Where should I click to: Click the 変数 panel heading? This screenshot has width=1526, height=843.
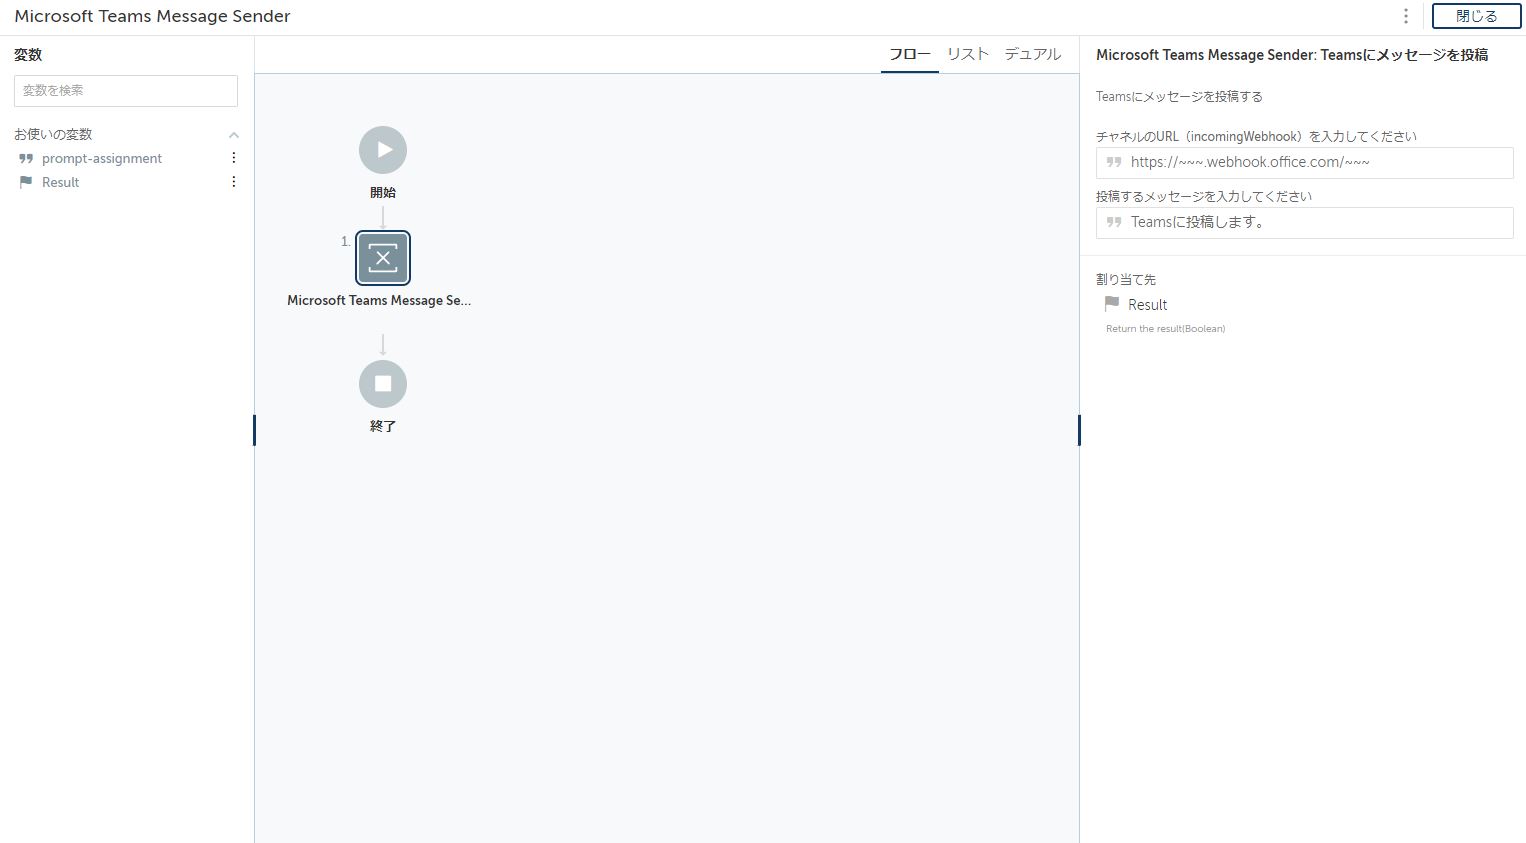point(28,55)
